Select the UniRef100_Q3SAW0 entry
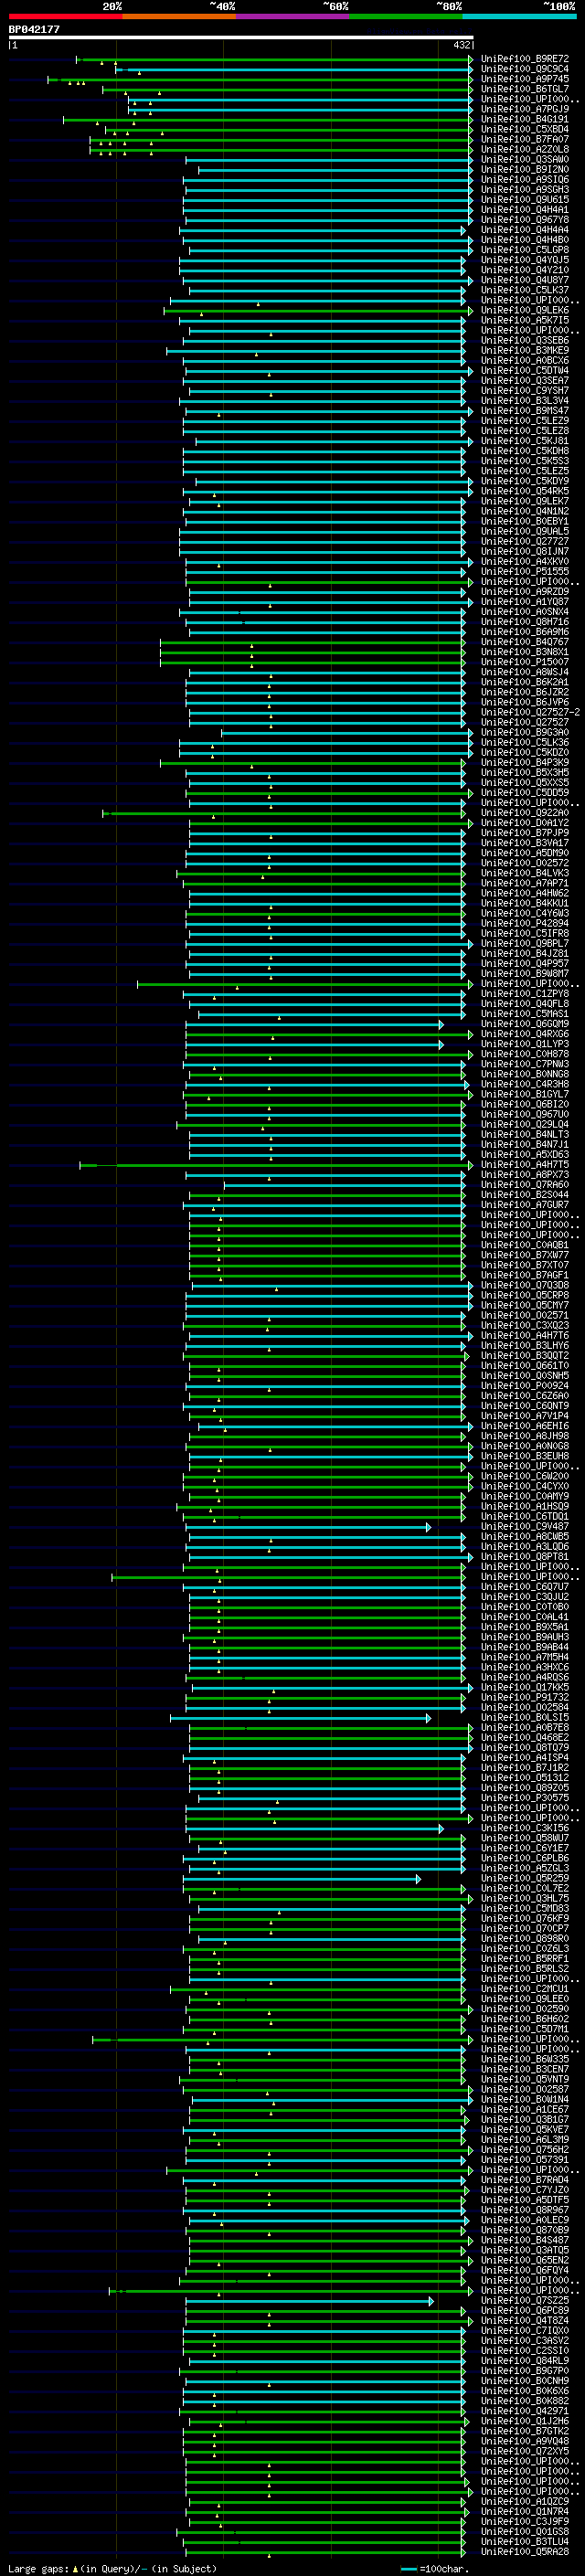 point(524,159)
